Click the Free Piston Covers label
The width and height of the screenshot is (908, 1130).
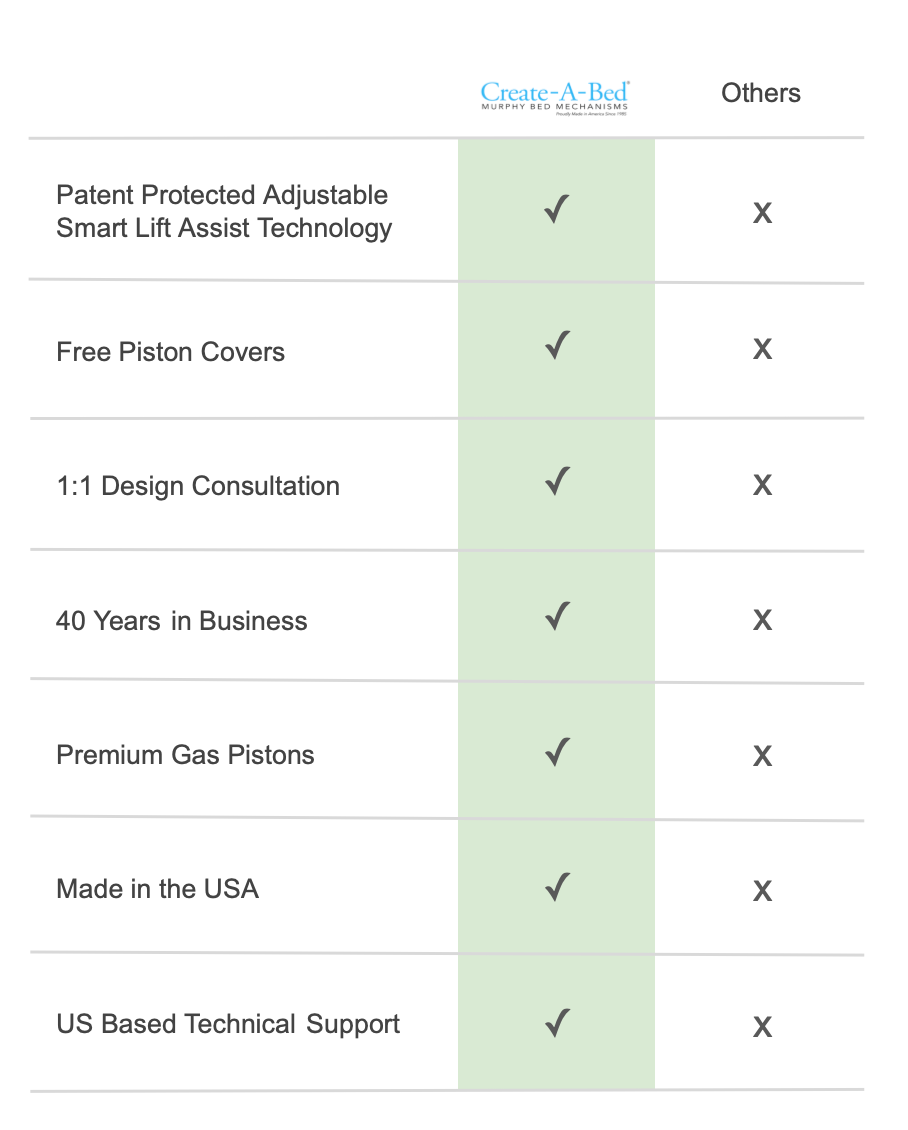coord(170,352)
